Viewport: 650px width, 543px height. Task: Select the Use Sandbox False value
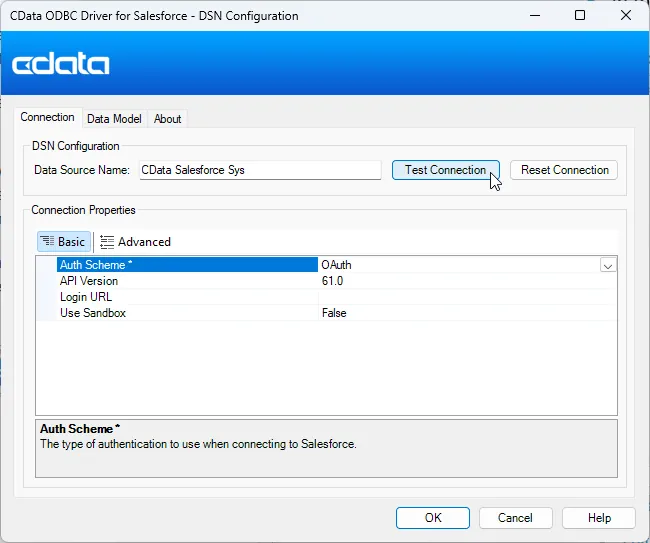tap(460, 313)
